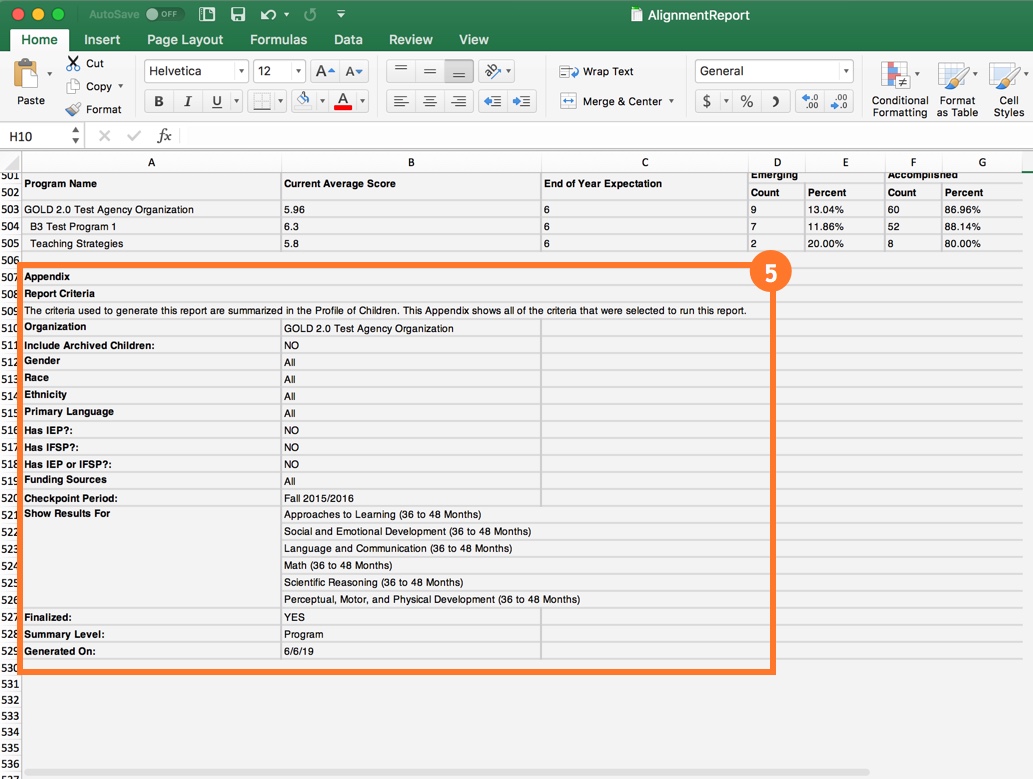Expand the Borders dropdown arrow
This screenshot has height=779, width=1033.
279,101
